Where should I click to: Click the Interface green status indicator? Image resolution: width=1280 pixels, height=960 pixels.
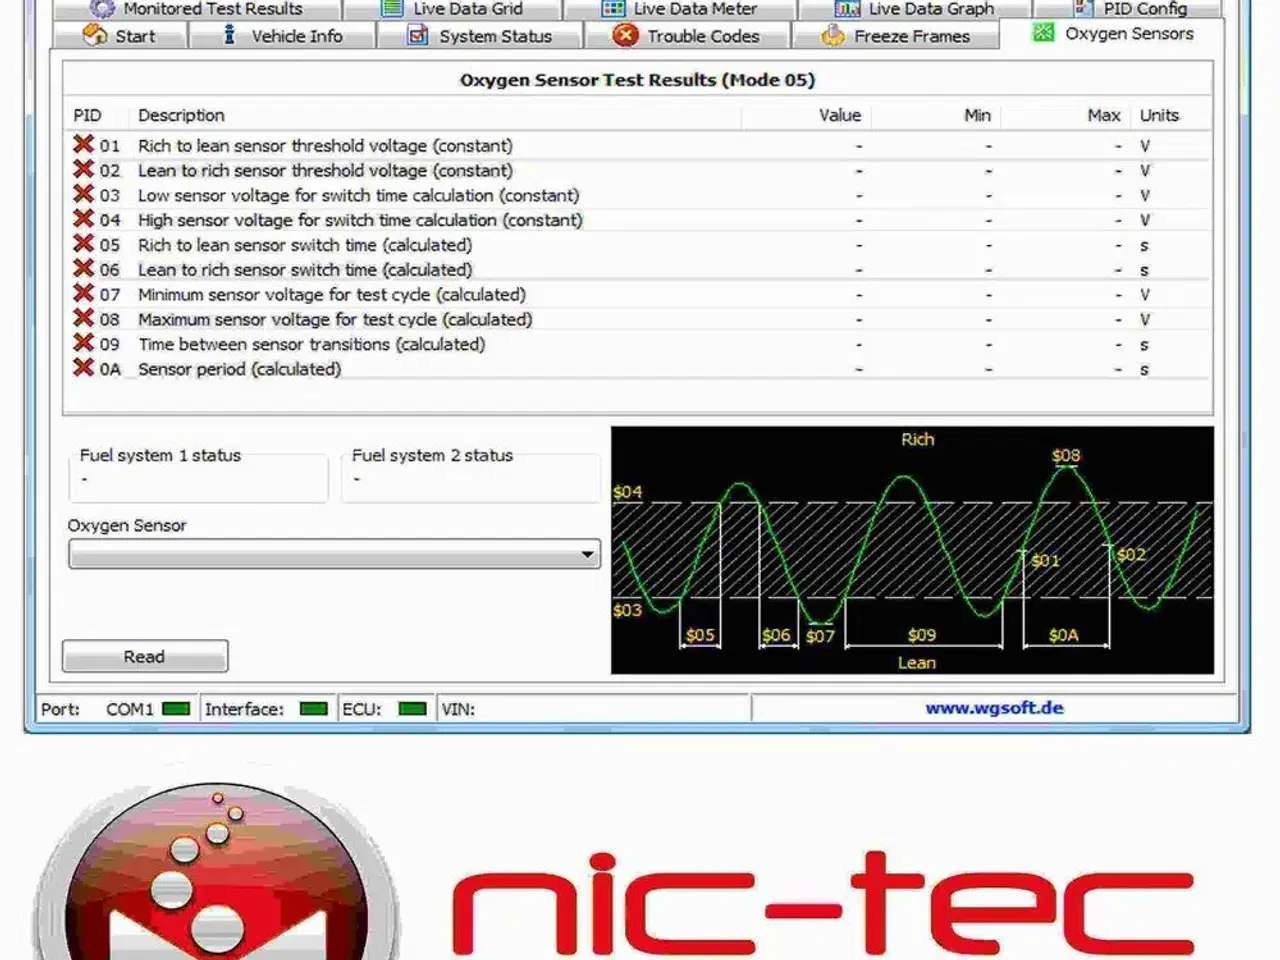[x=314, y=709]
